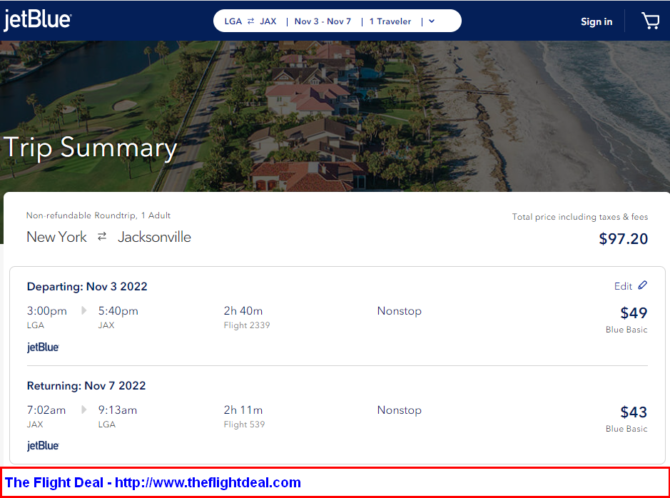Click the 2h 11m duration
Screen dimensions: 670x498
[243, 410]
